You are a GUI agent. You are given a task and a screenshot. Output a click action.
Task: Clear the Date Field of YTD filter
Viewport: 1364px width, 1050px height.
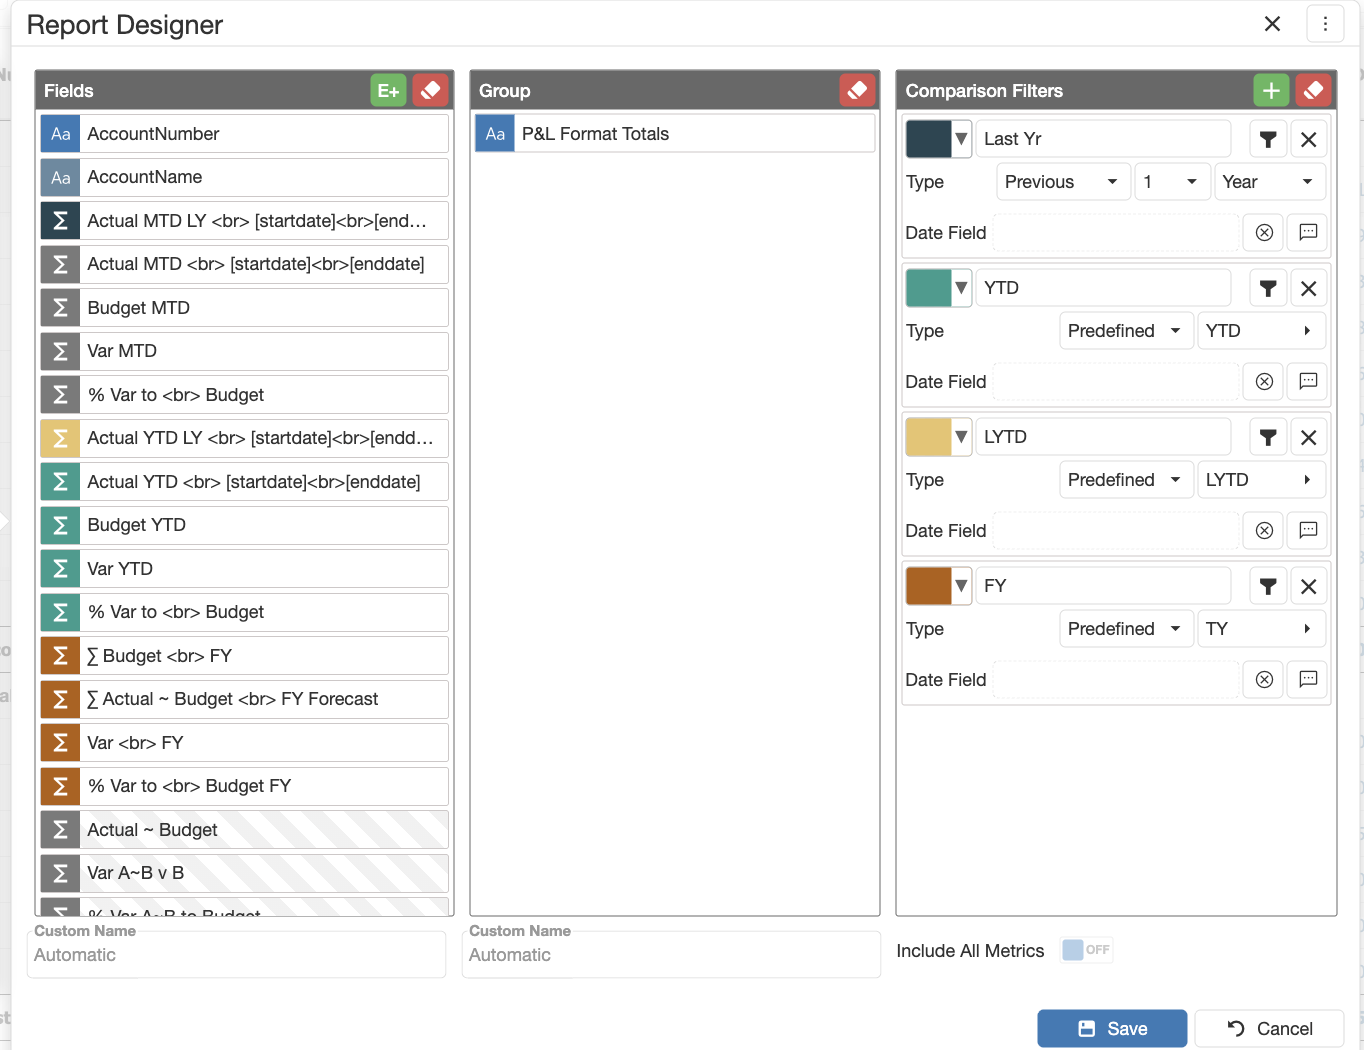1264,381
